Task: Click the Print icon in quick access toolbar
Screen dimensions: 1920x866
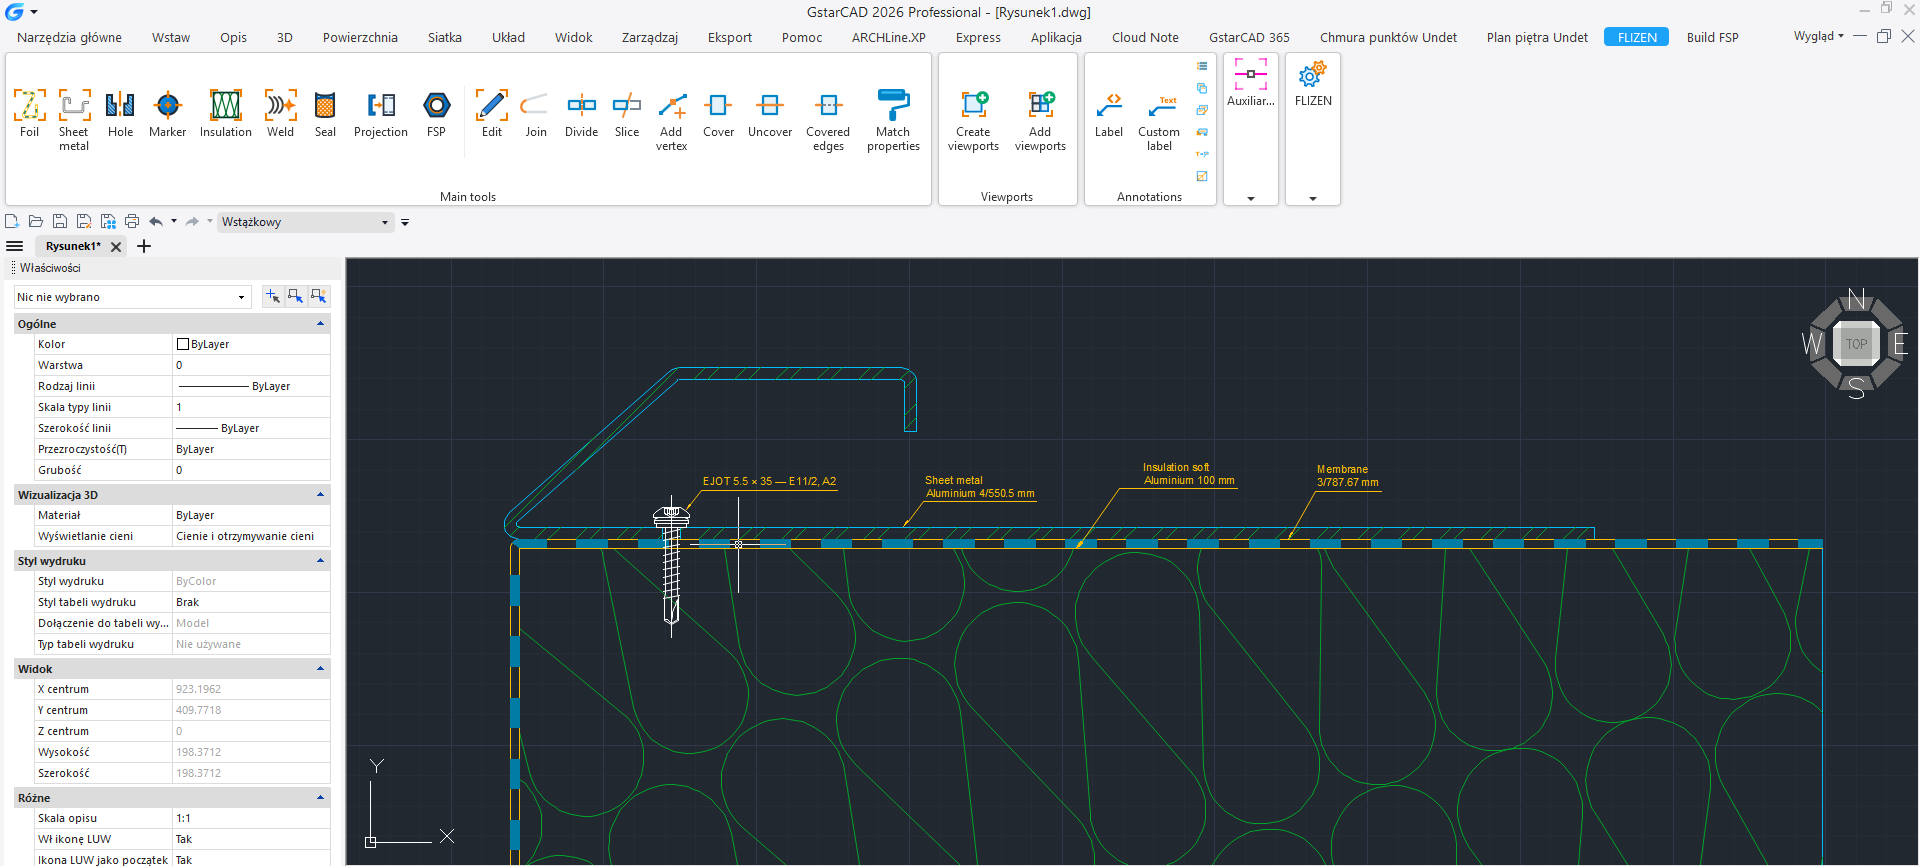Action: (x=132, y=221)
